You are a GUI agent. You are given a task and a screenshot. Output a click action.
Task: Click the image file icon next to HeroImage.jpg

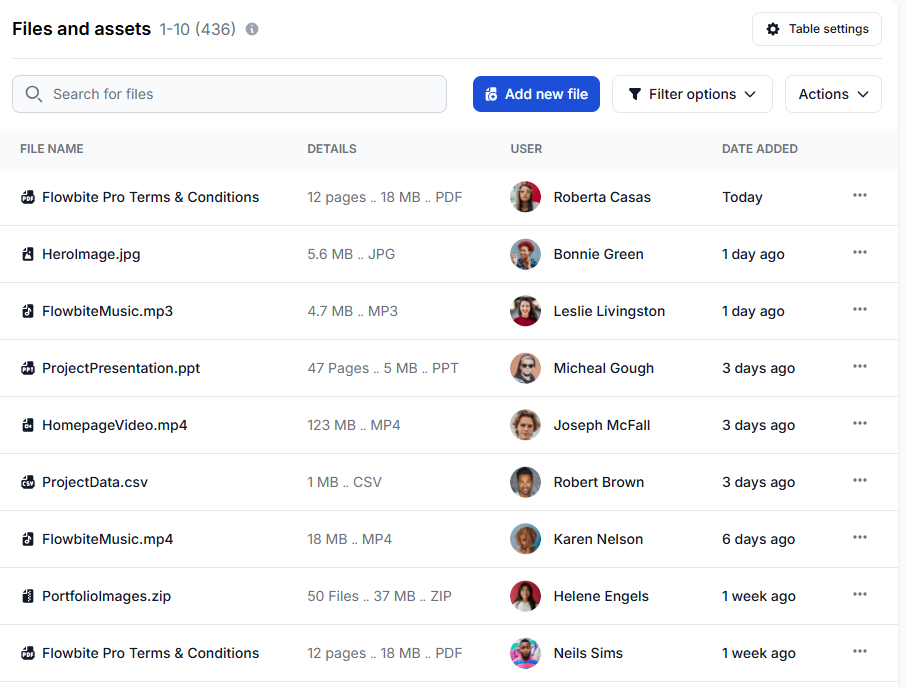point(28,254)
